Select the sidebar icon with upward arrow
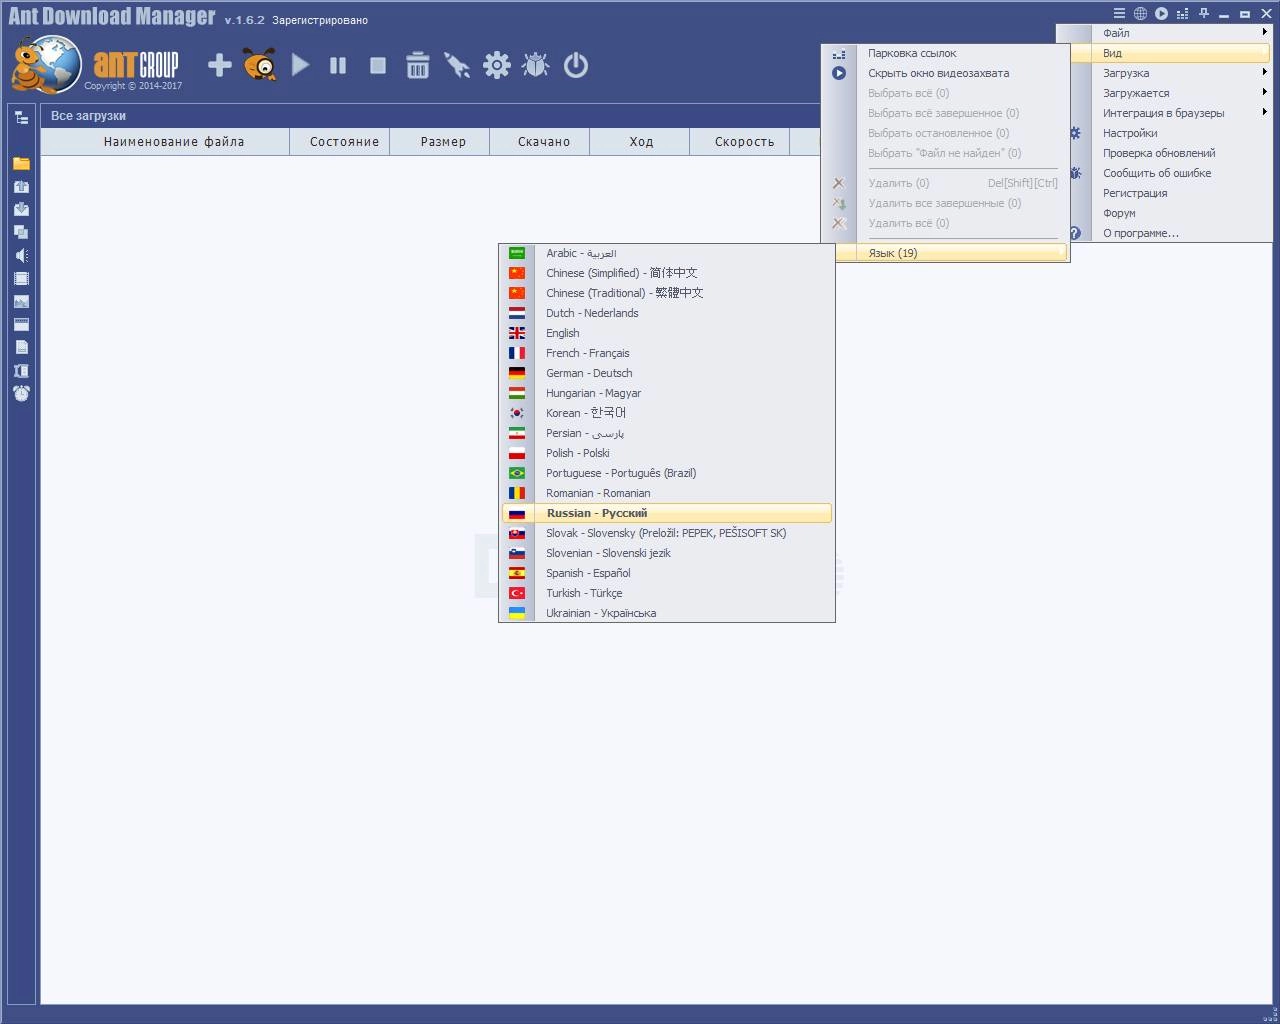 click(x=21, y=186)
